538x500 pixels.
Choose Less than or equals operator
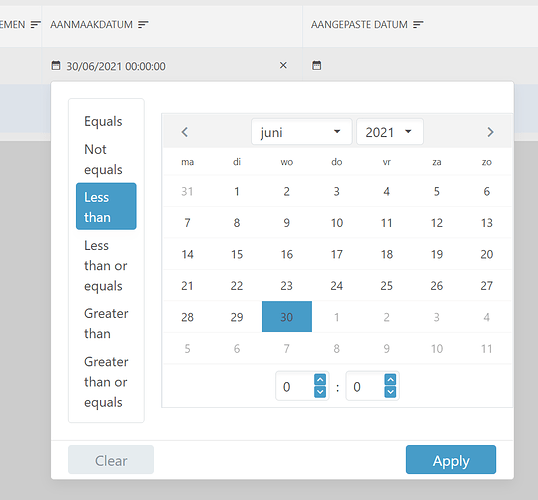106,266
